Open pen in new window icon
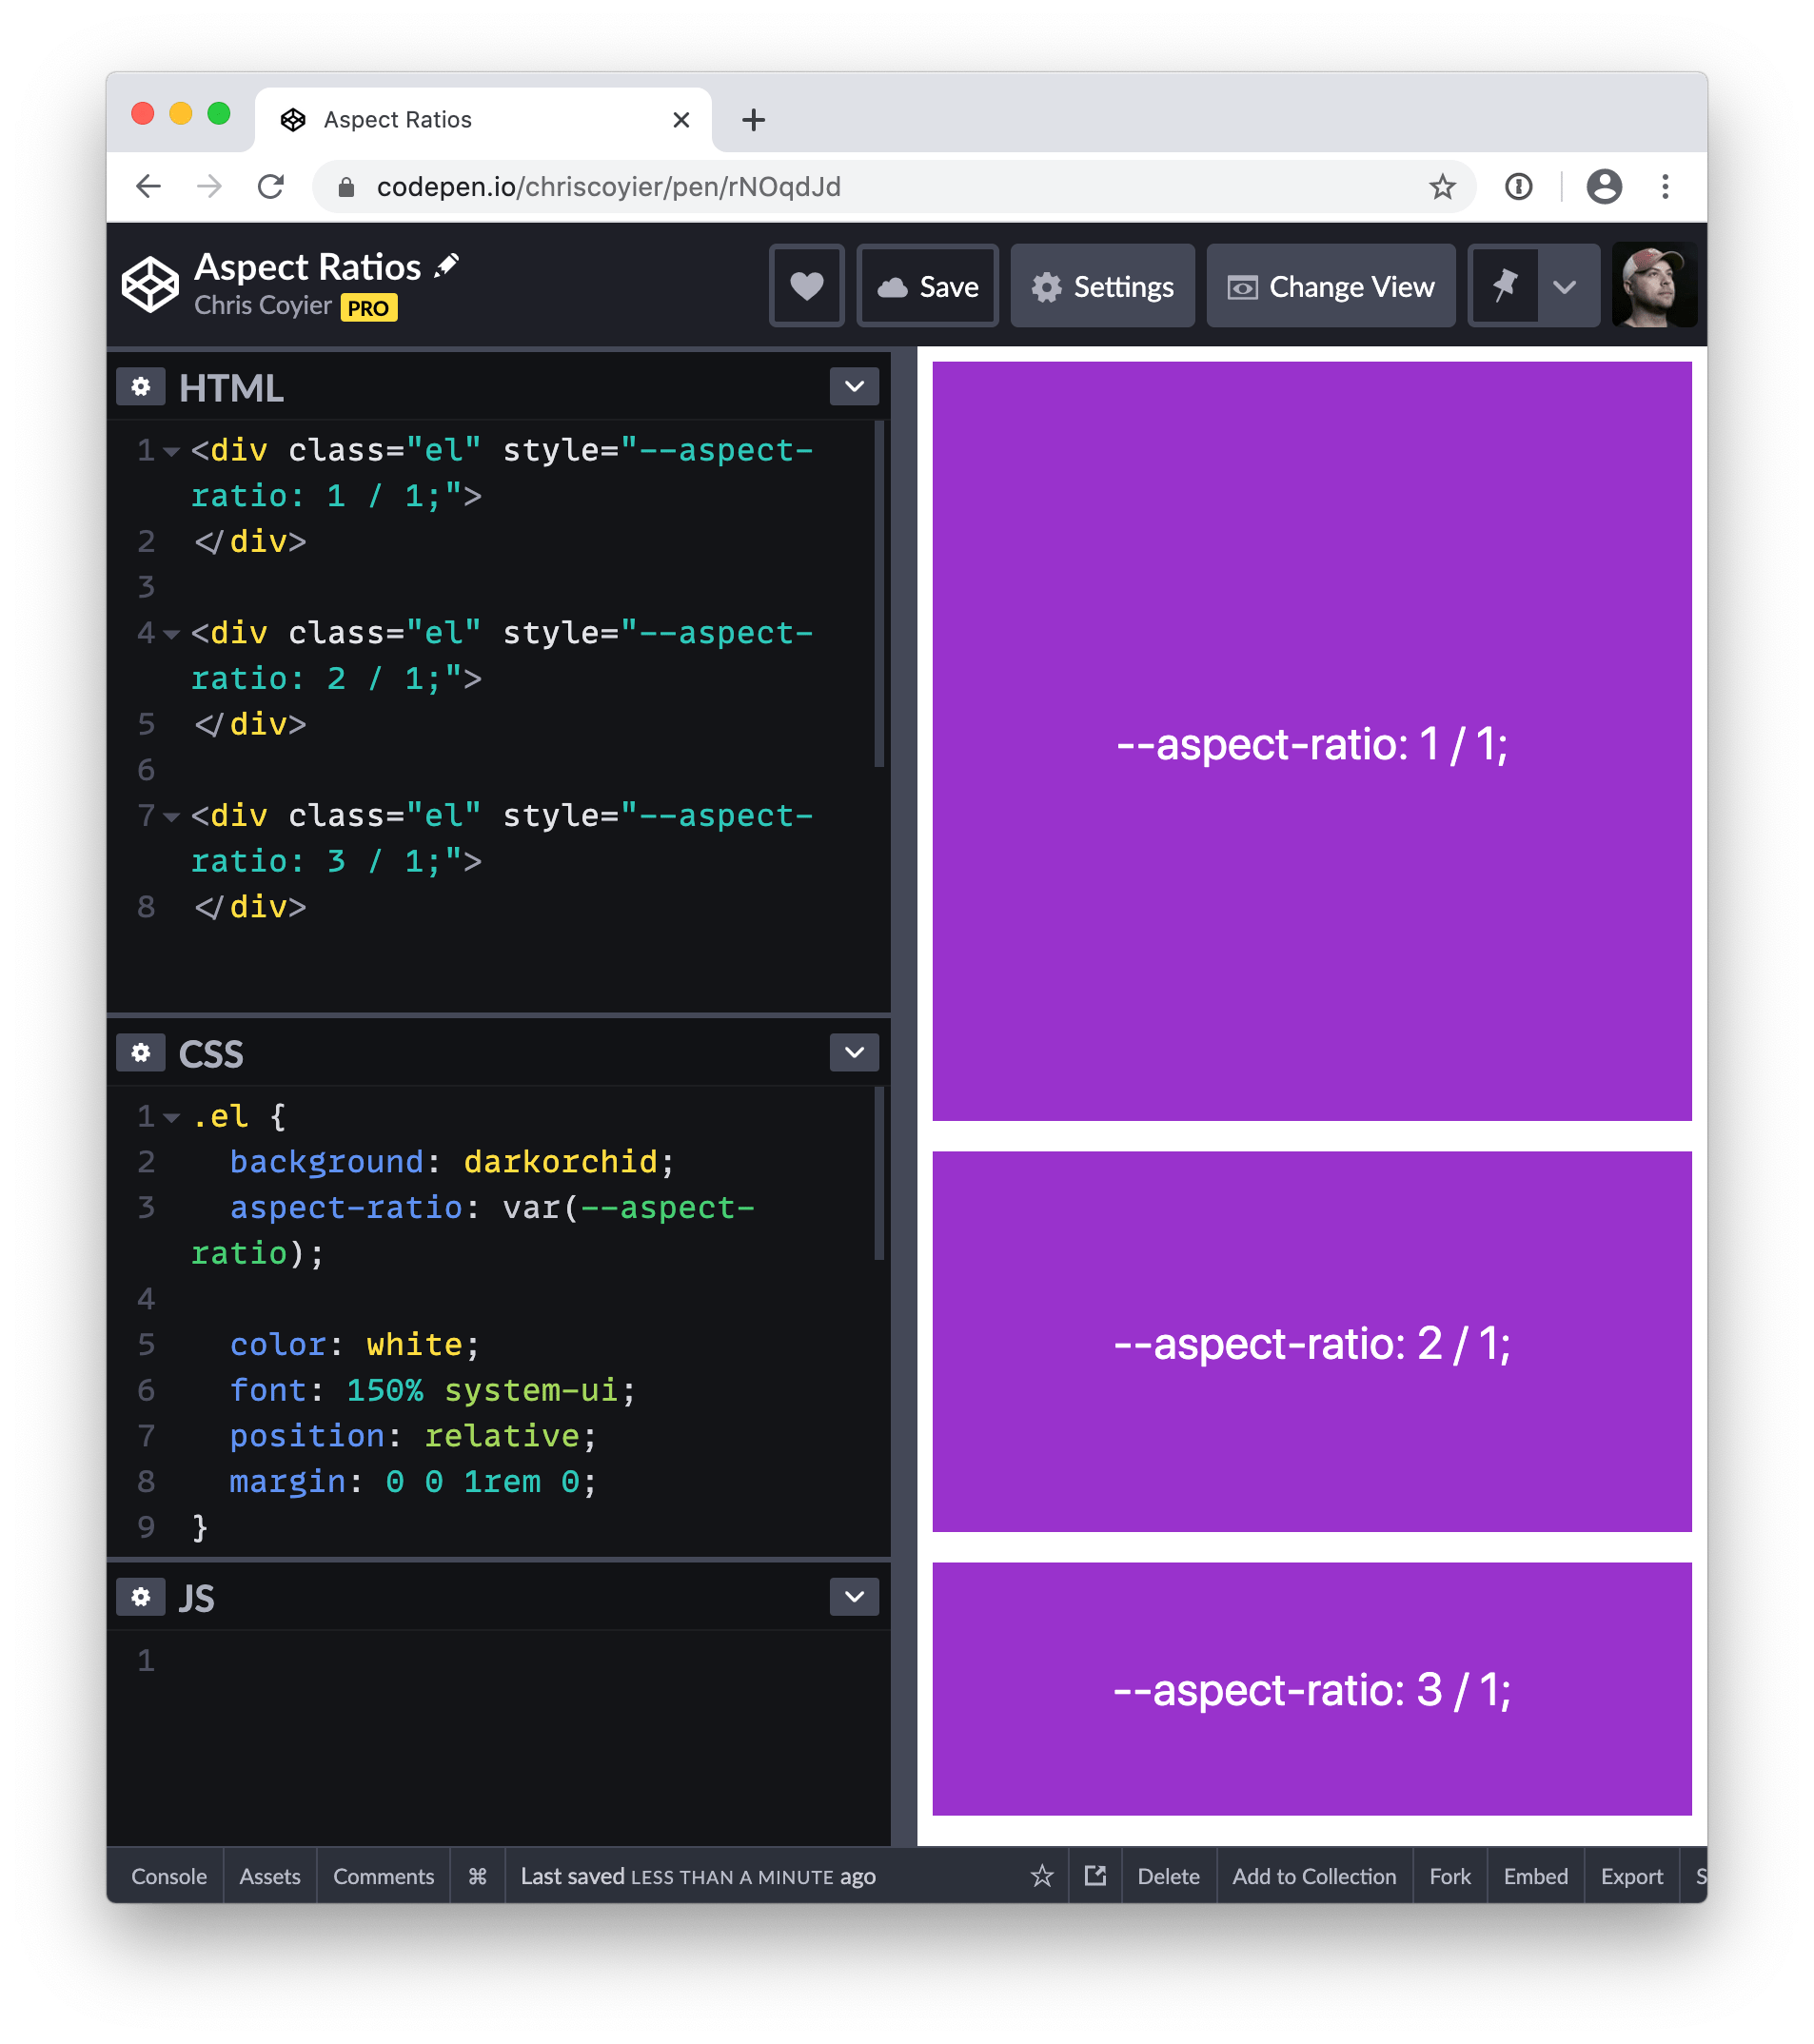The height and width of the screenshot is (2044, 1814). pyautogui.click(x=1095, y=1876)
